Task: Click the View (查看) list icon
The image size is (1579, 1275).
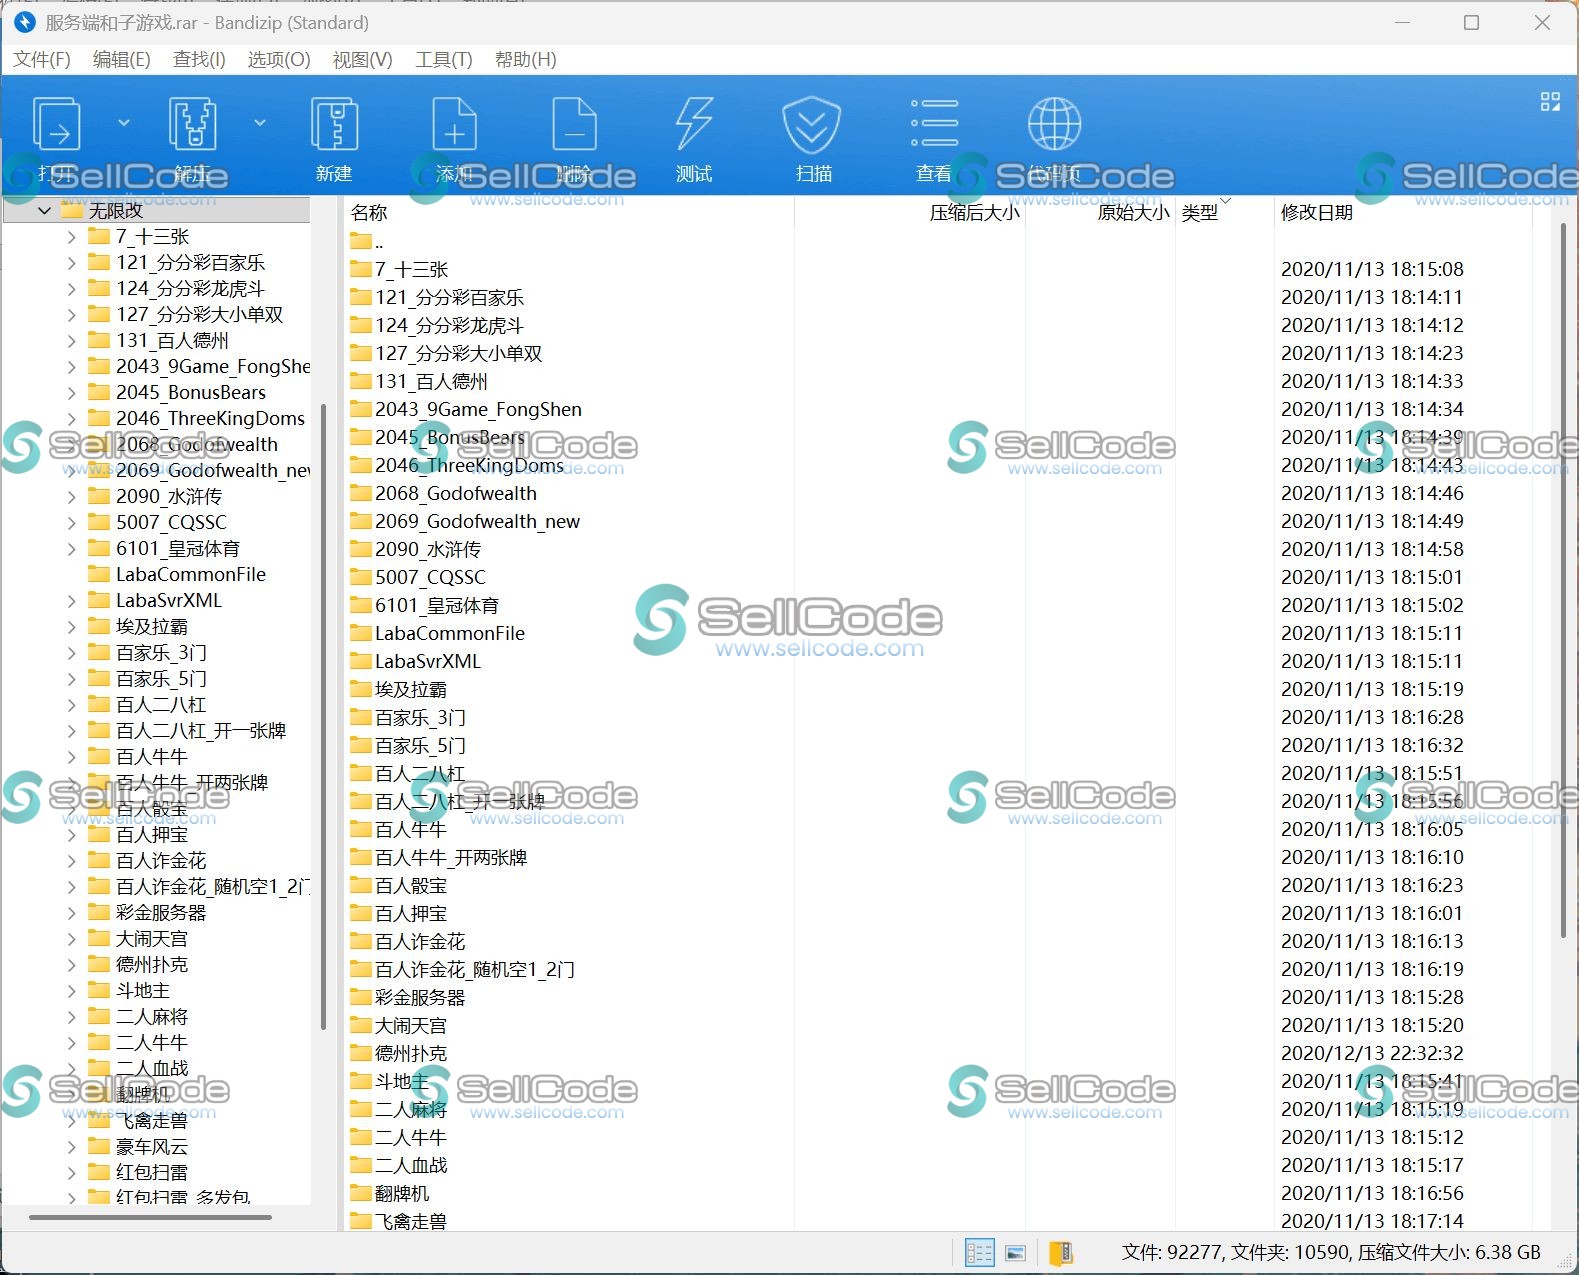Action: click(x=934, y=126)
